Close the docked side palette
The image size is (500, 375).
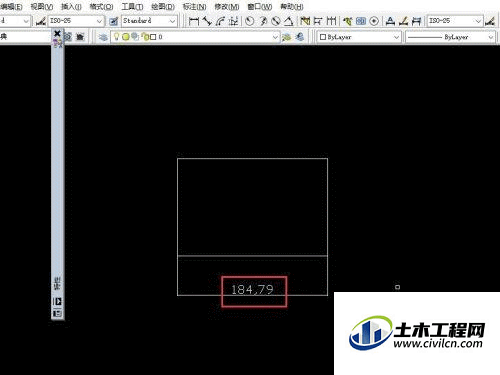tap(57, 33)
